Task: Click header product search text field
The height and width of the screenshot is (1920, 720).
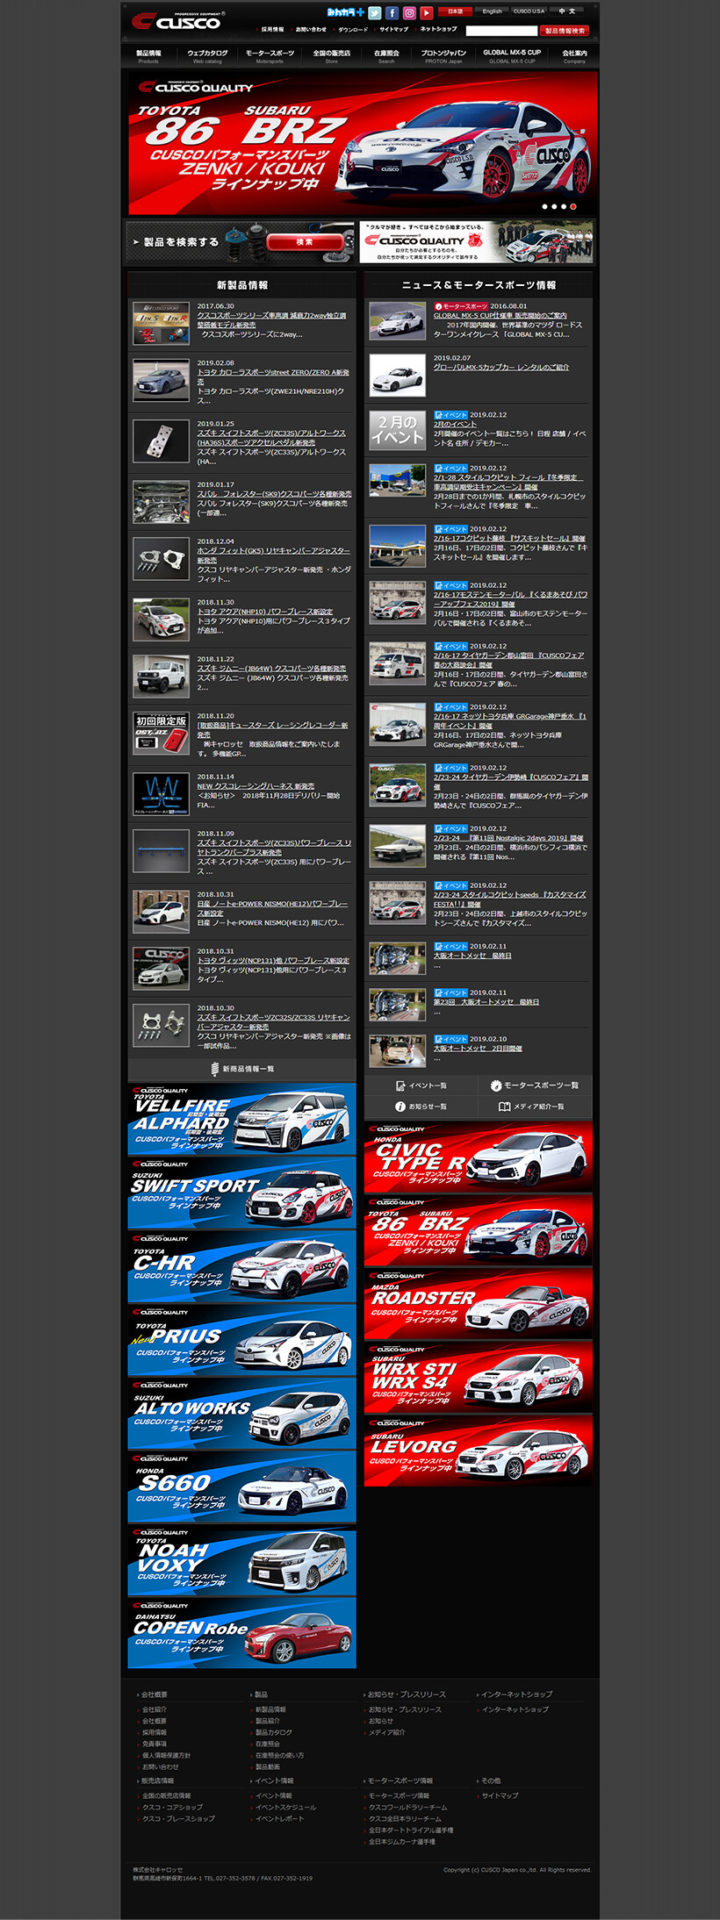Action: (x=501, y=31)
